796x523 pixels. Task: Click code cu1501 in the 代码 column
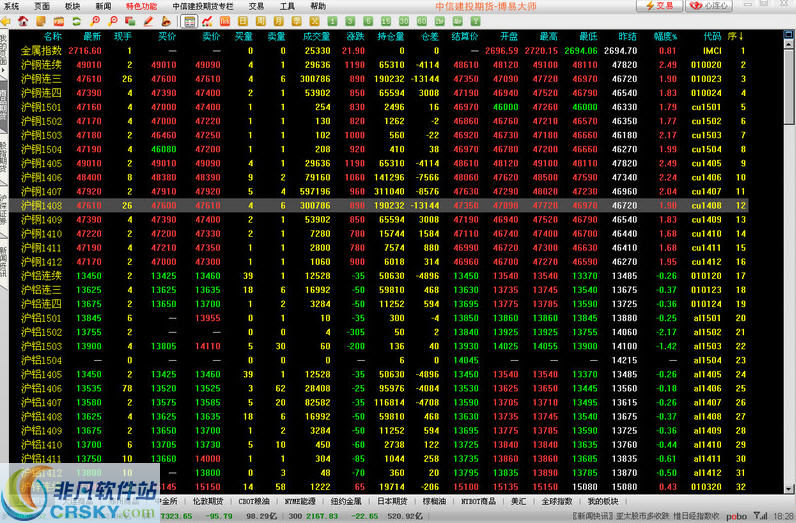706,107
